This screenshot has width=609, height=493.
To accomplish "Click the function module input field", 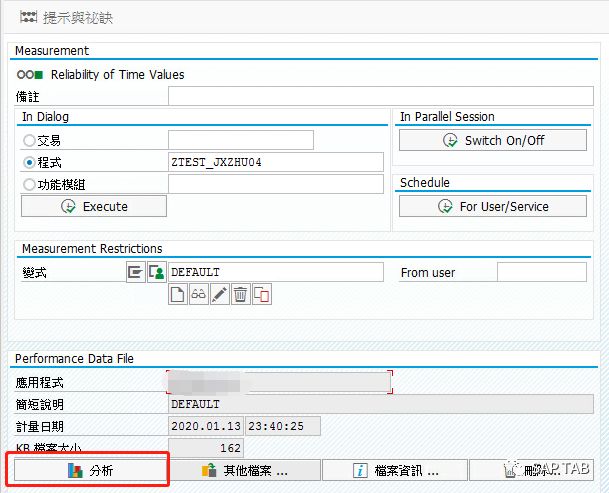I will click(276, 184).
